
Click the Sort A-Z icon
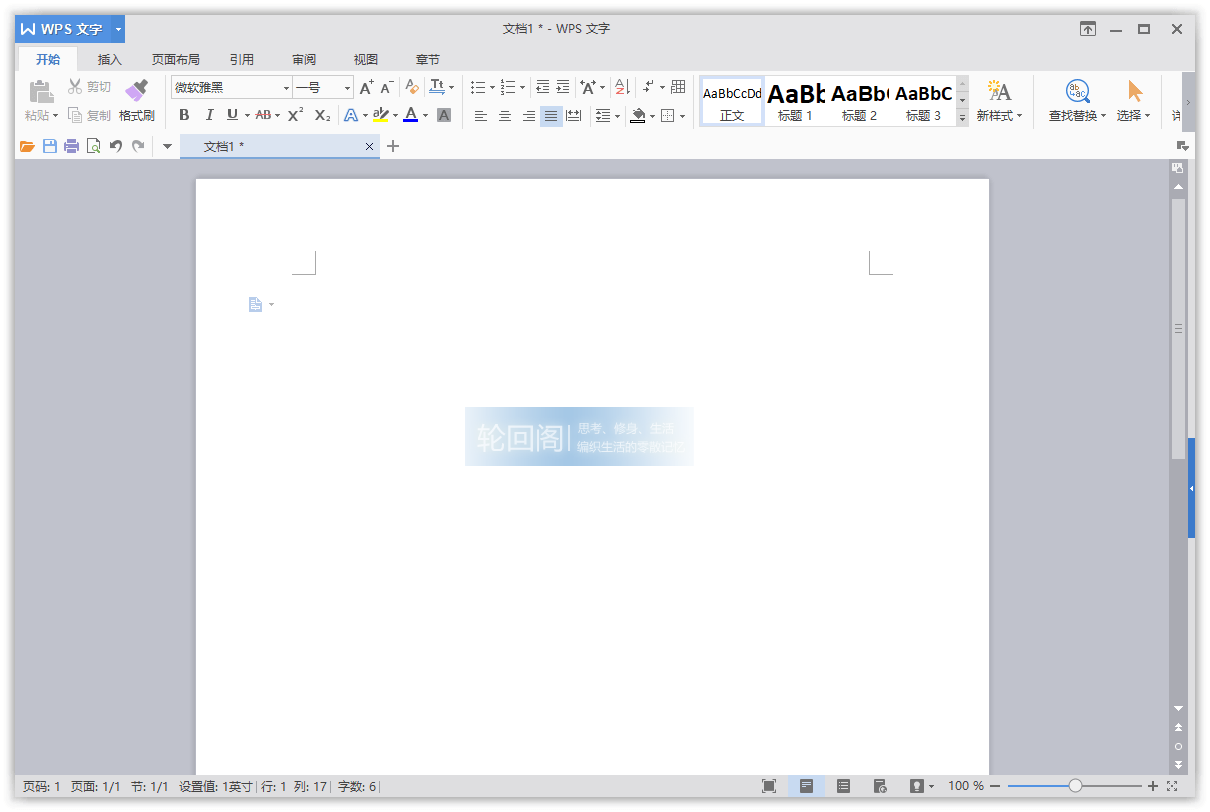click(621, 87)
